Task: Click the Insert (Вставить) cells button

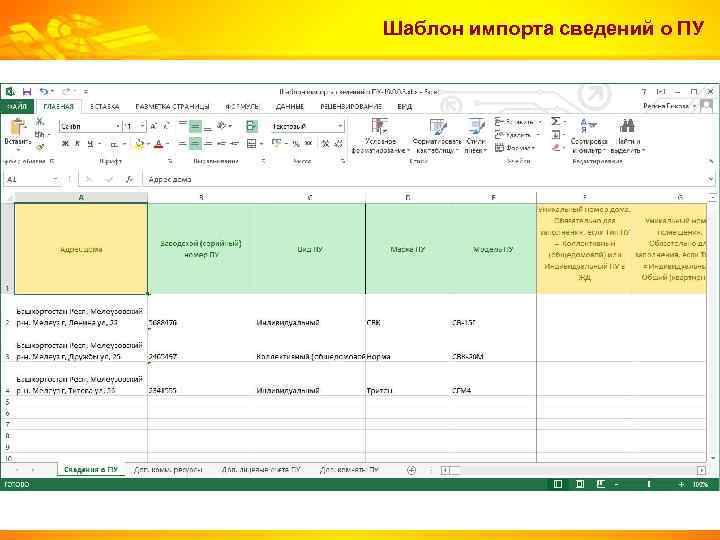Action: pos(518,122)
